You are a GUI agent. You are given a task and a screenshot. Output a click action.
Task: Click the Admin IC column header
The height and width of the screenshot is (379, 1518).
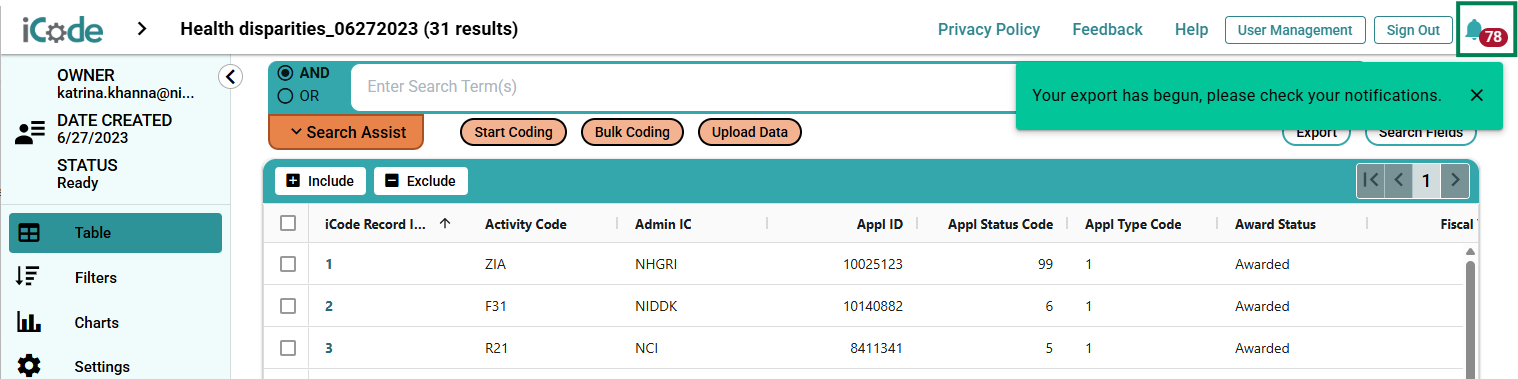663,224
